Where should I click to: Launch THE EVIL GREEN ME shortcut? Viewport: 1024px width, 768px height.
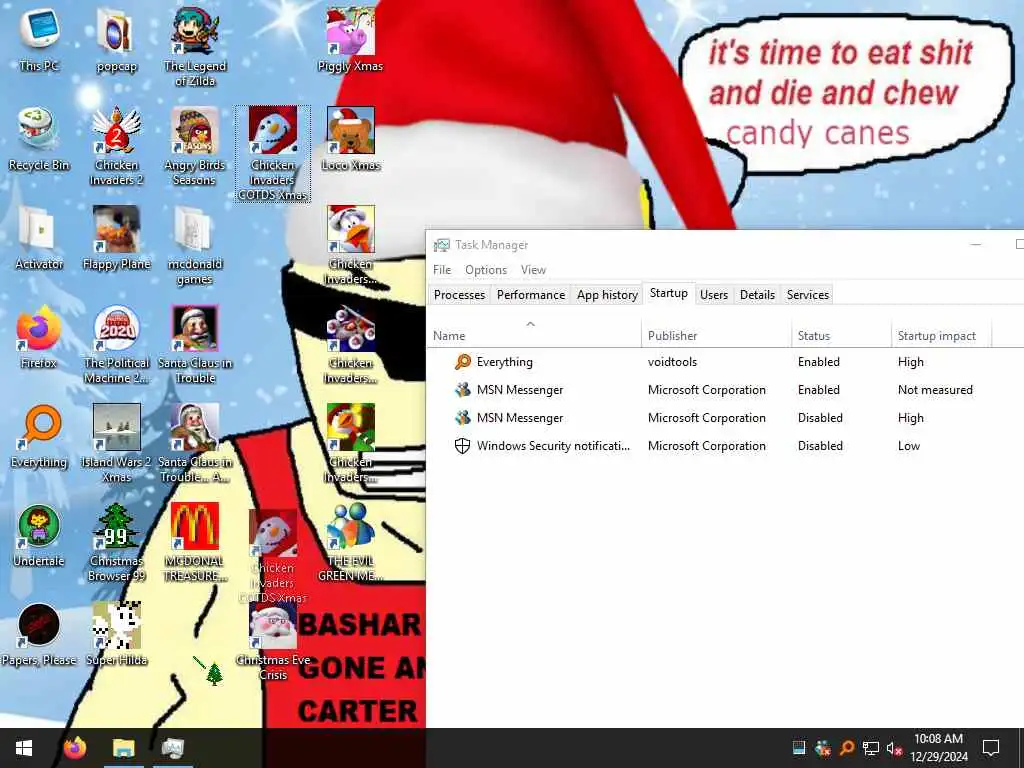[x=351, y=543]
